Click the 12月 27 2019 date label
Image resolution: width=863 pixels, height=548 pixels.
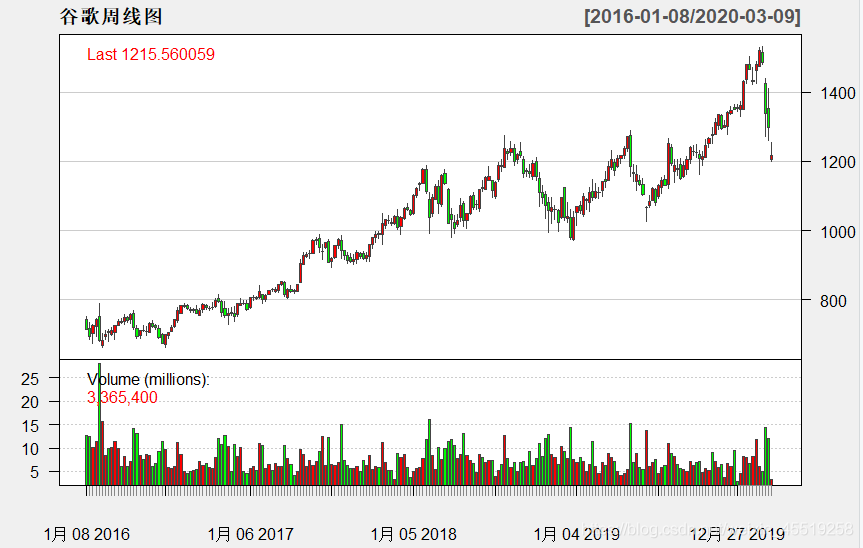(x=737, y=534)
